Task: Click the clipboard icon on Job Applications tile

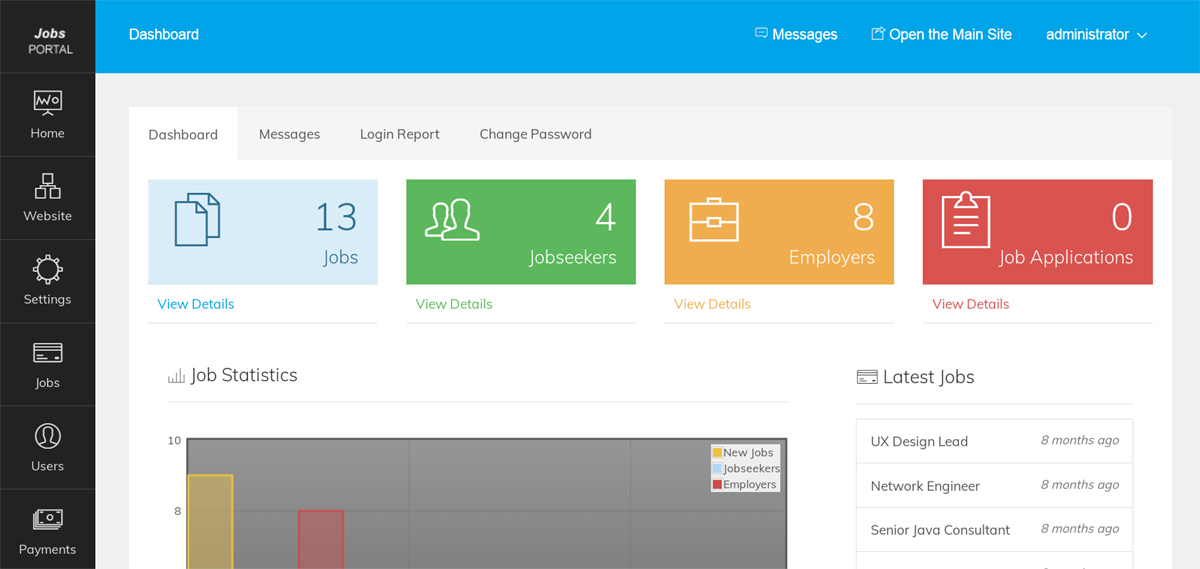Action: [966, 220]
